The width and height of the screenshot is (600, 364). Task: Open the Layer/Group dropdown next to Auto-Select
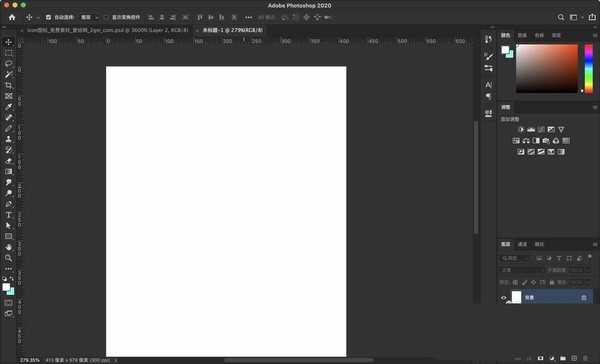[89, 18]
